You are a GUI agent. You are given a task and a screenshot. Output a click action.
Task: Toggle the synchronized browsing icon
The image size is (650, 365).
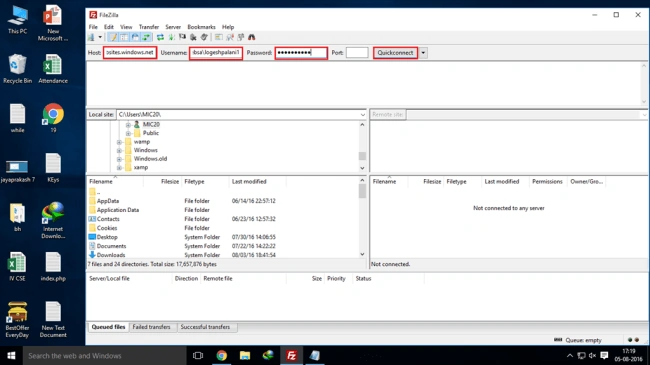[x=241, y=37]
